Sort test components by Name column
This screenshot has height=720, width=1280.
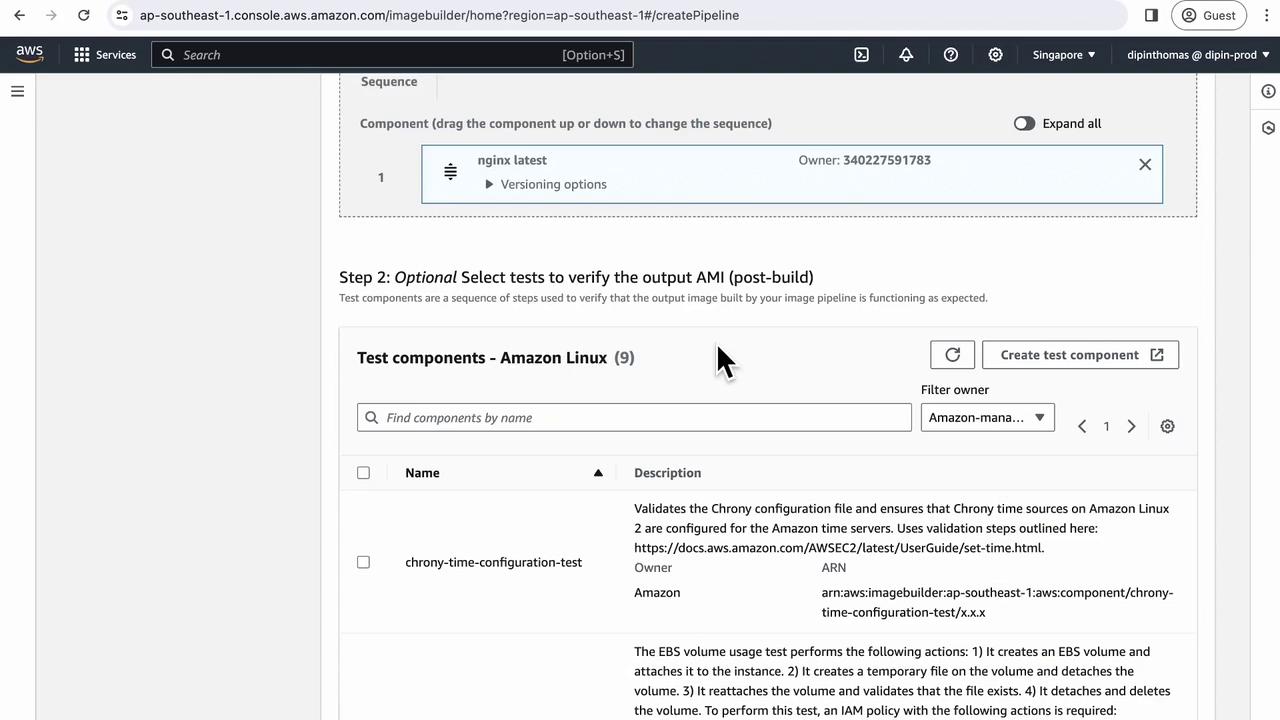point(504,473)
